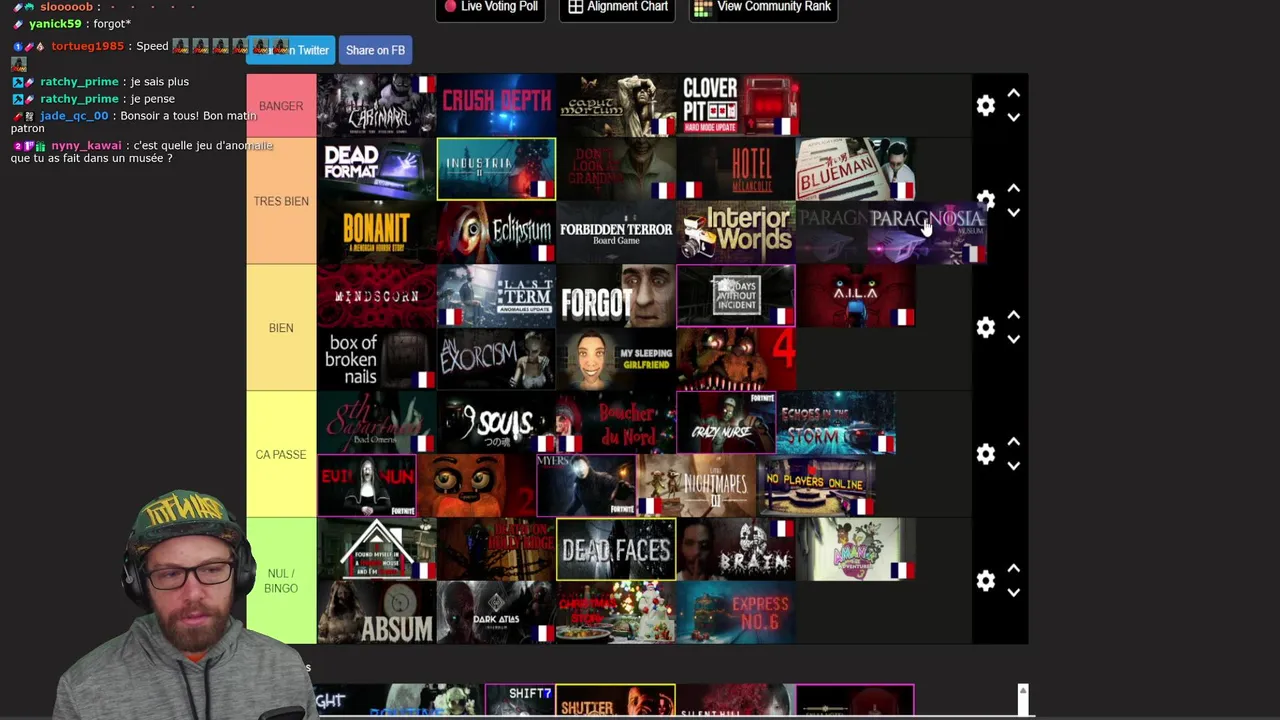Select the Interior Worlds game tile

(736, 232)
